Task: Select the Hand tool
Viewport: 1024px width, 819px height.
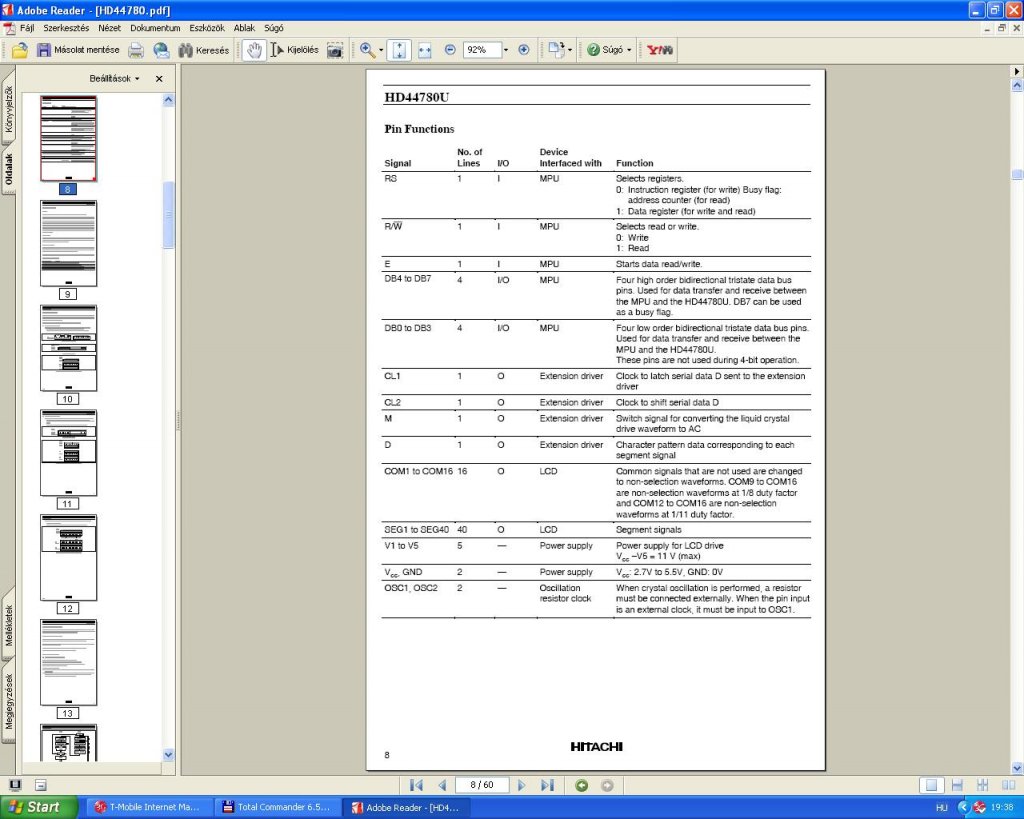Action: tap(253, 50)
